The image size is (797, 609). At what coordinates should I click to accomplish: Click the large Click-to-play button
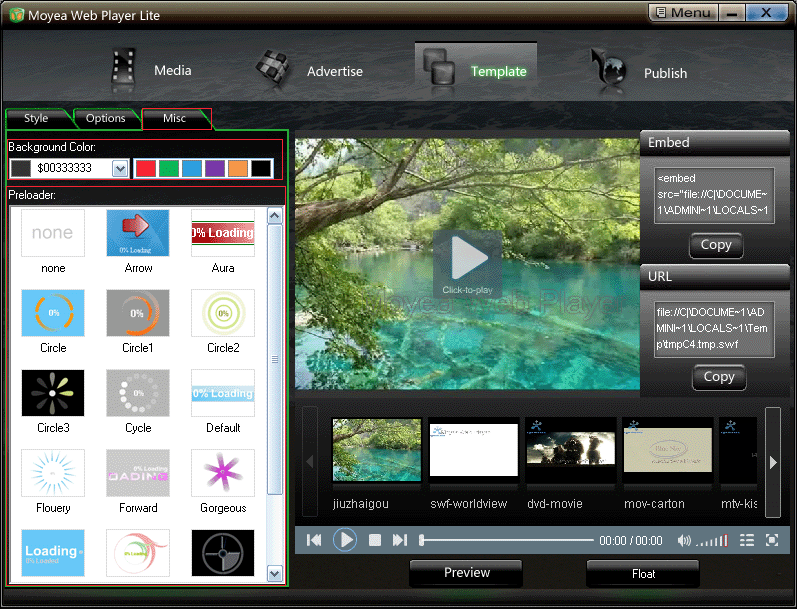(468, 263)
